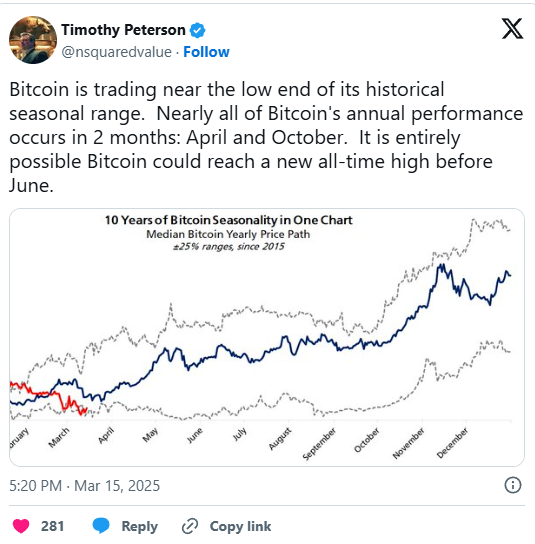Click the red current-year price line
Viewport: 535px width, 544px height.
[x=49, y=398]
